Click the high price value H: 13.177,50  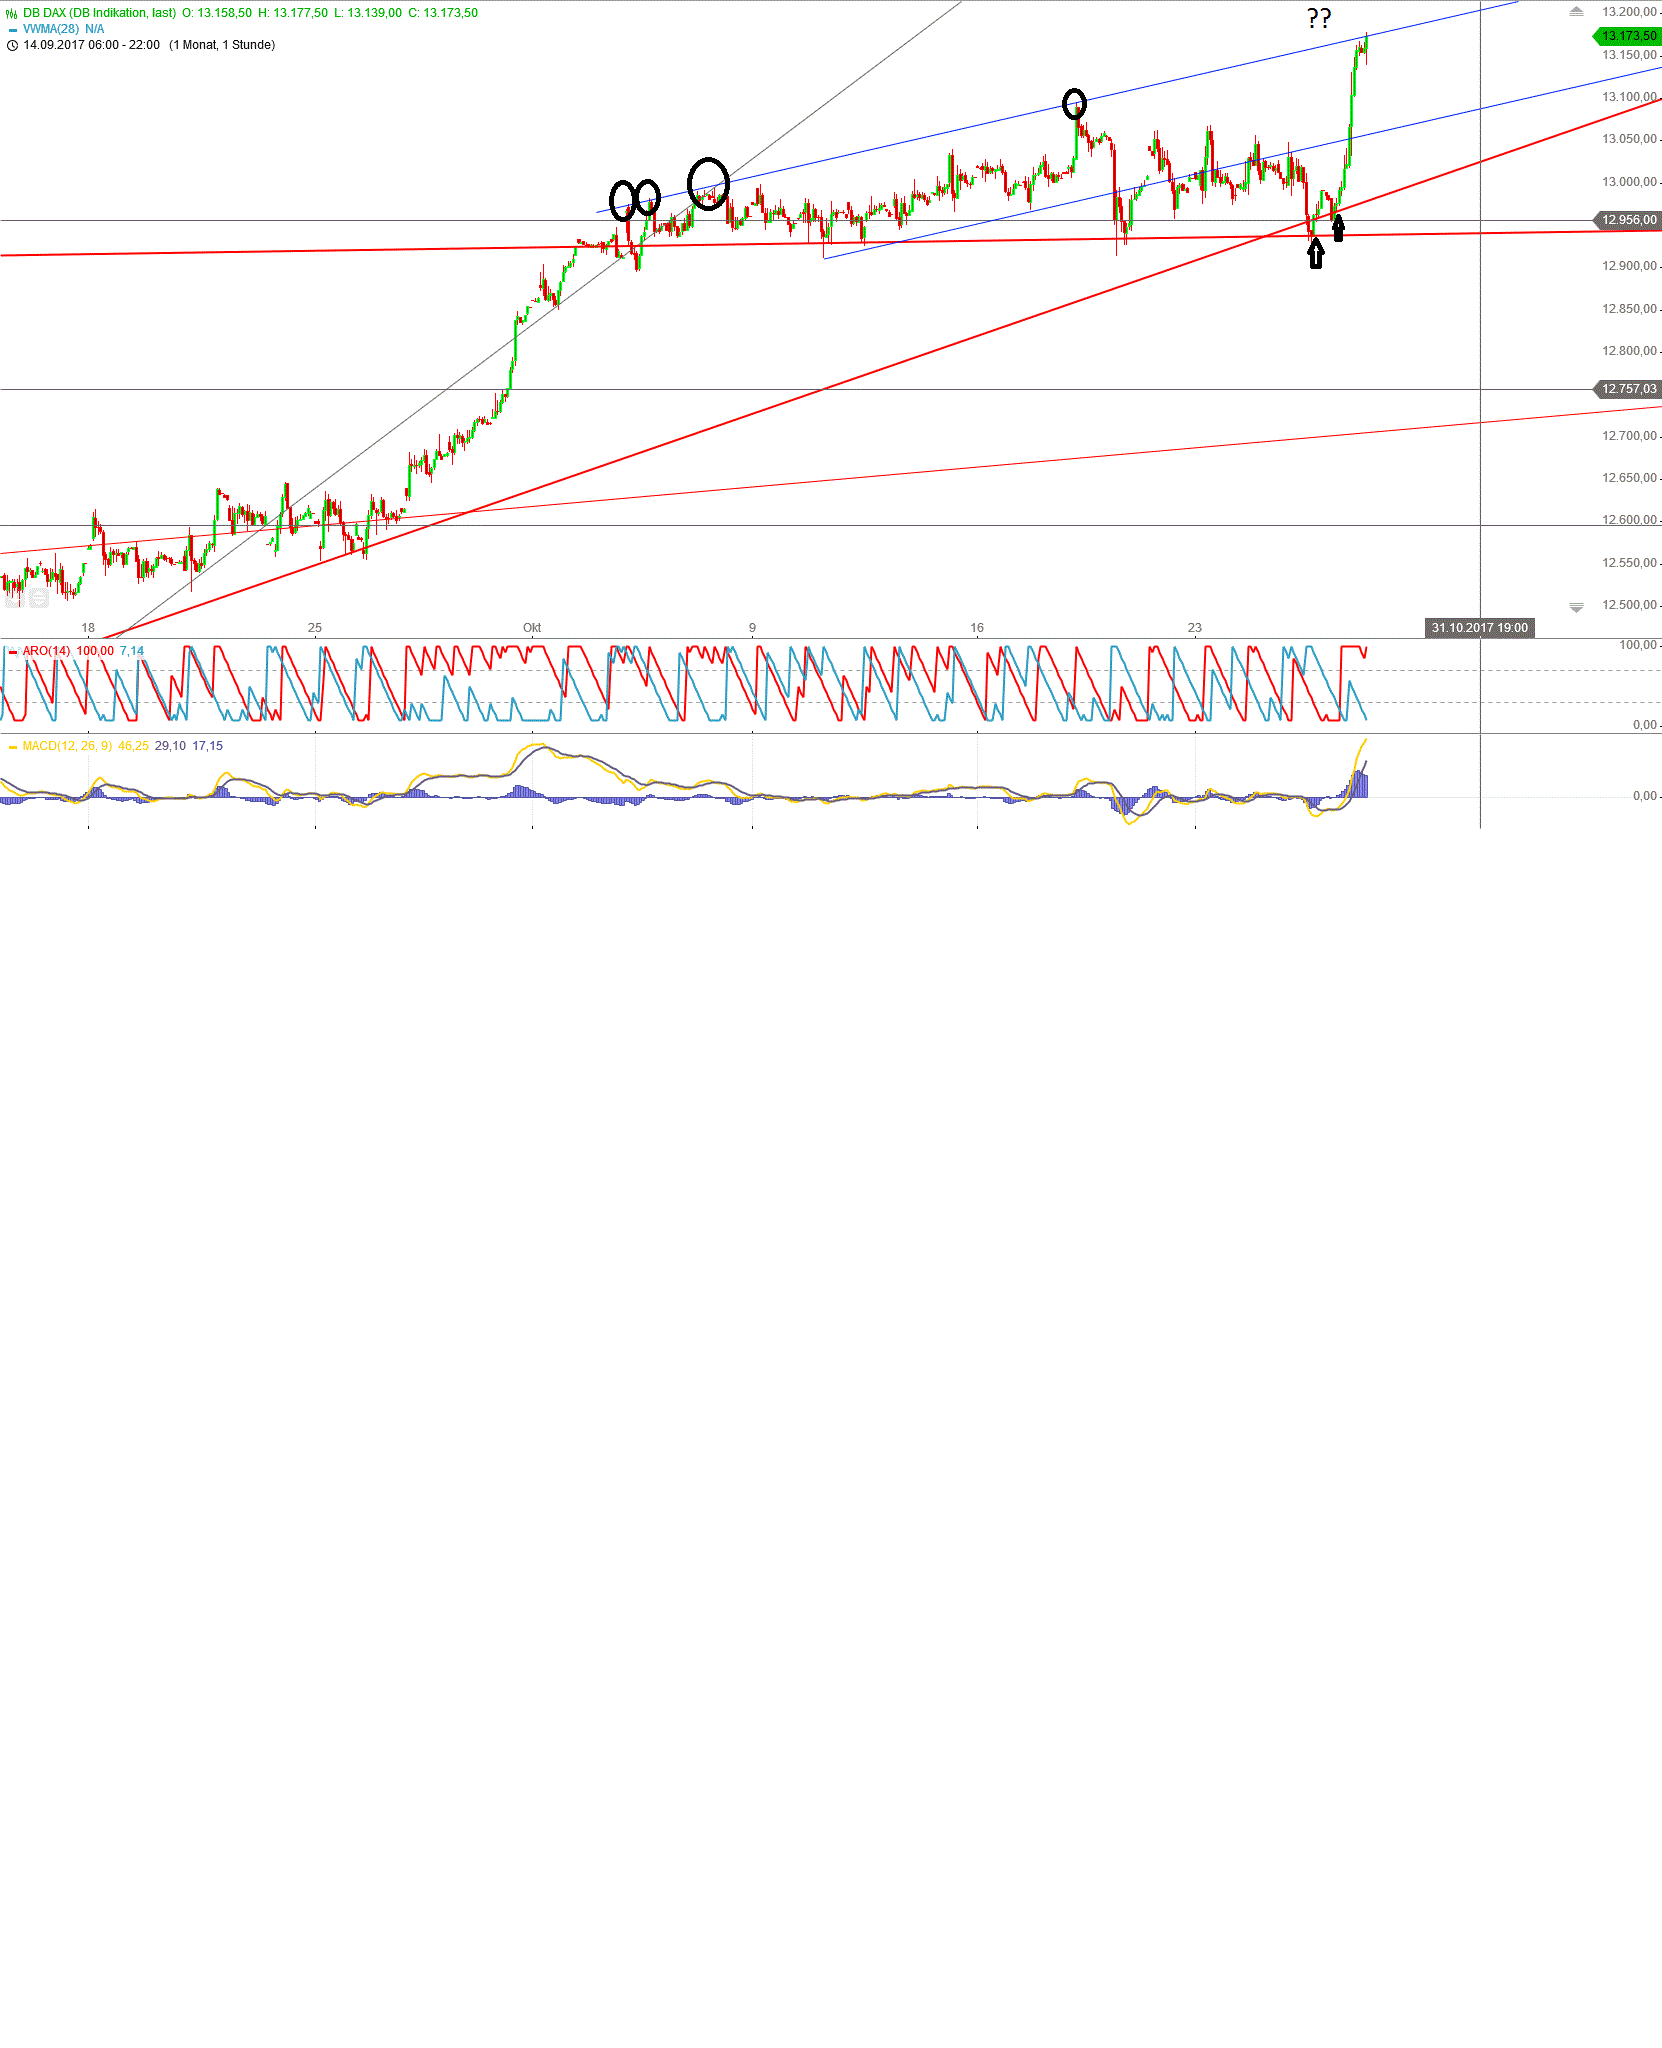[x=293, y=13]
